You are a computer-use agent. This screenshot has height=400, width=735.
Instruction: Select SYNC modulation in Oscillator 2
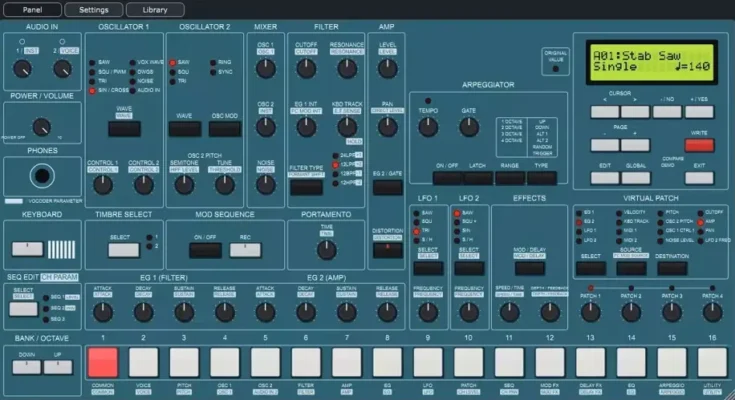pos(213,72)
